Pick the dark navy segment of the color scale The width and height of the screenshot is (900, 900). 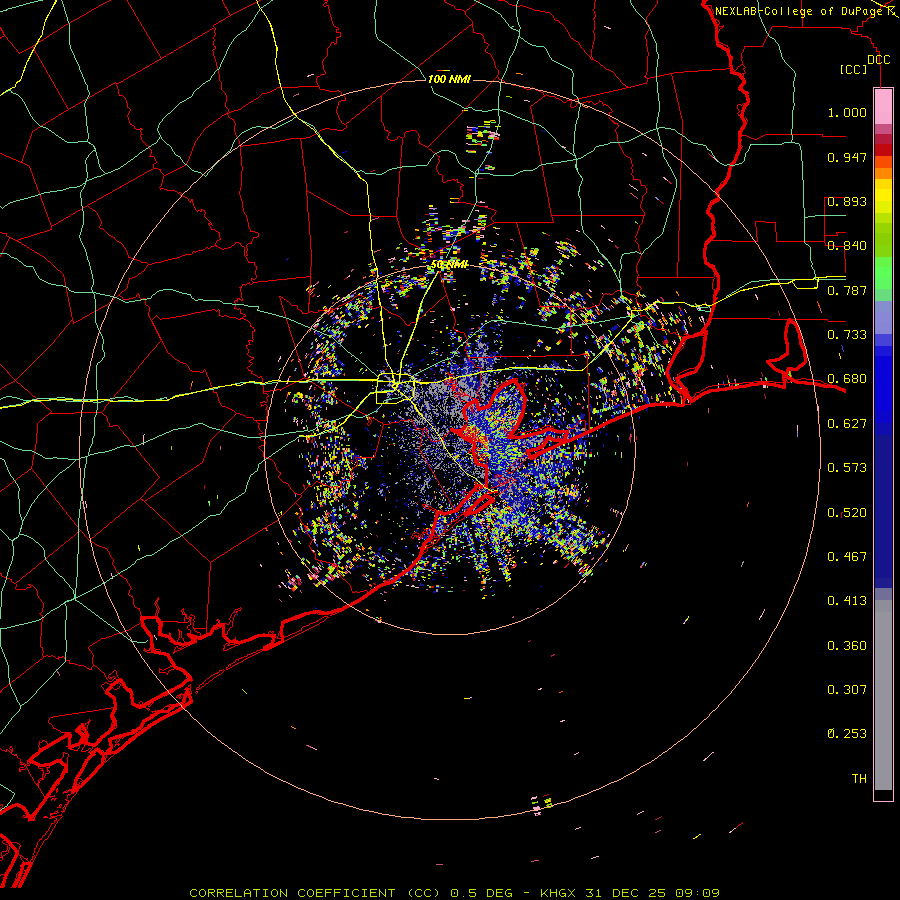pos(883,511)
